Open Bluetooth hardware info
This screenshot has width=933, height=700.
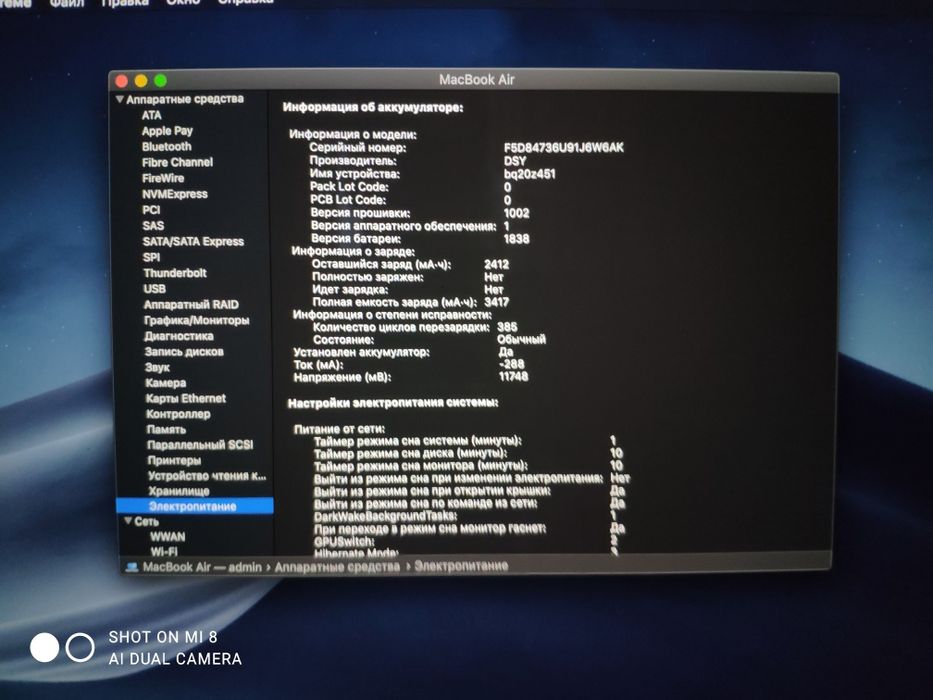[x=167, y=146]
